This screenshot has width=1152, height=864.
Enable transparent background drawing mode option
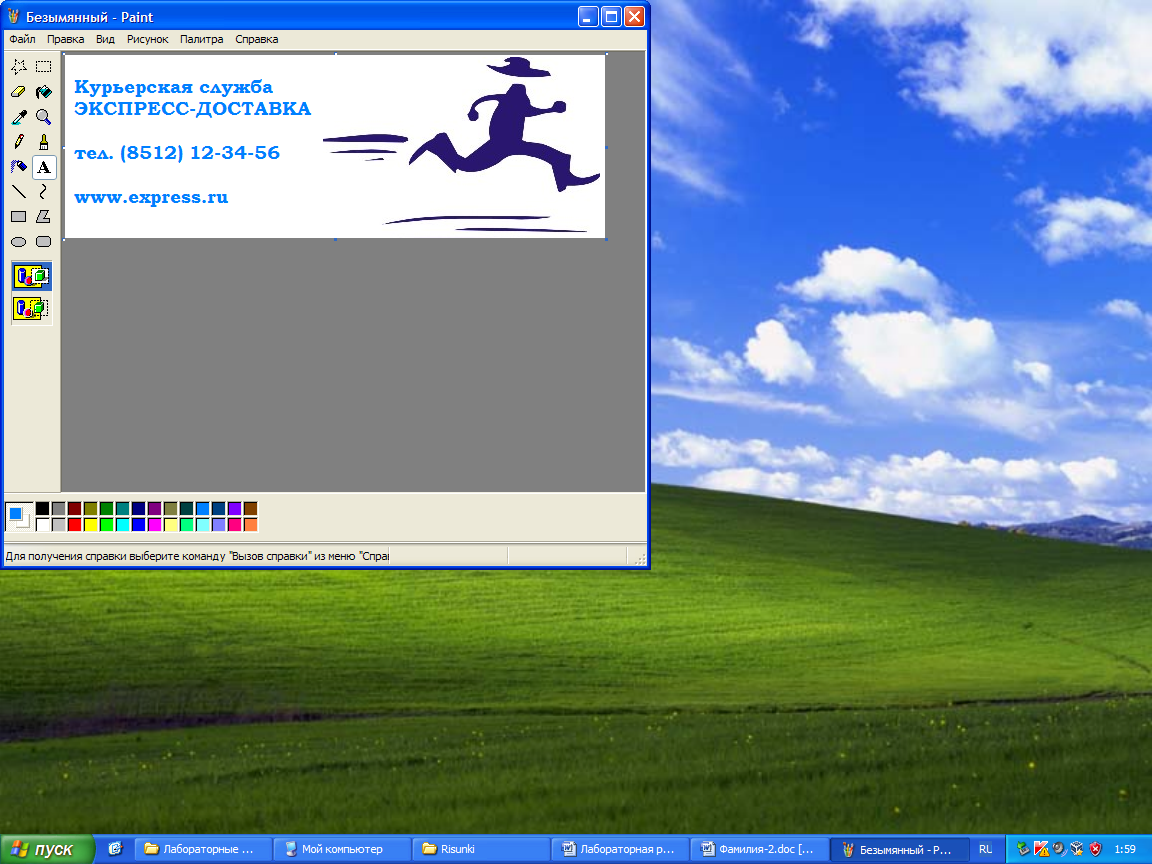32,308
